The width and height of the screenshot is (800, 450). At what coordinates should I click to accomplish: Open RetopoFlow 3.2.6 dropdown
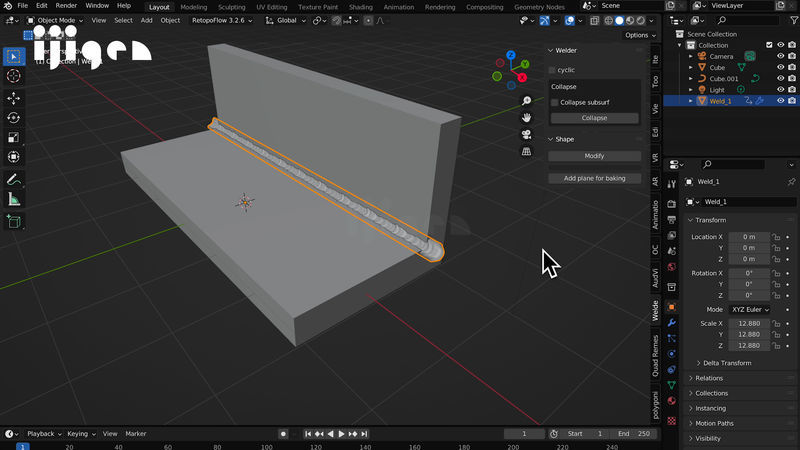click(222, 20)
